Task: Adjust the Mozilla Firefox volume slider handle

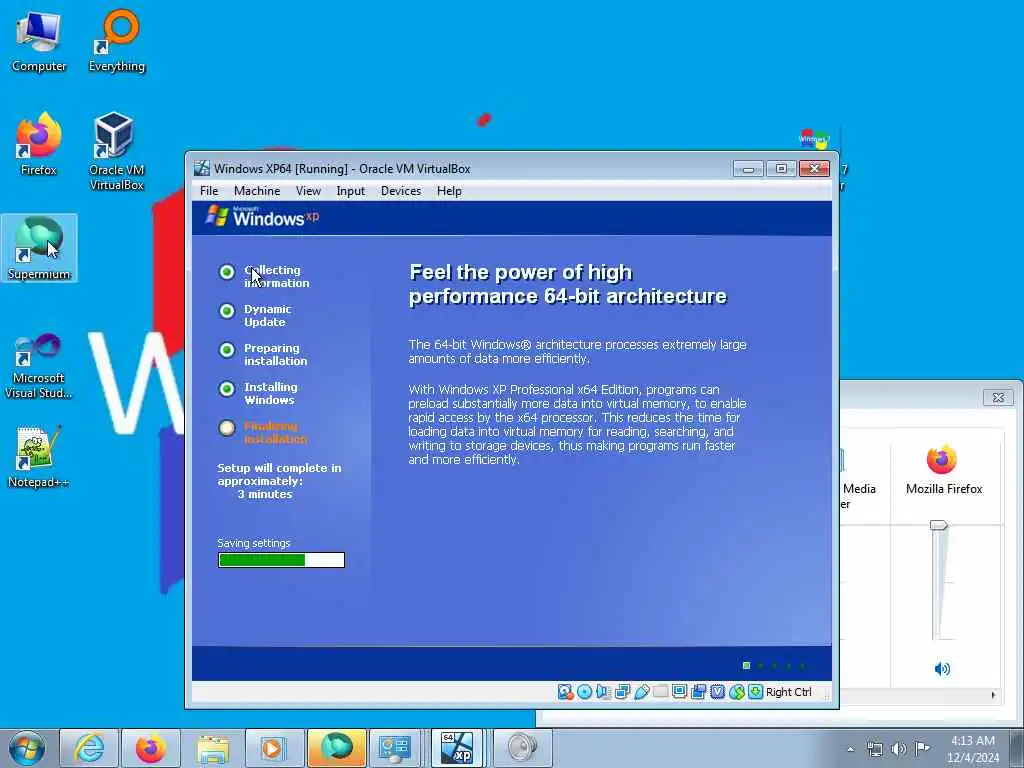Action: click(x=938, y=525)
